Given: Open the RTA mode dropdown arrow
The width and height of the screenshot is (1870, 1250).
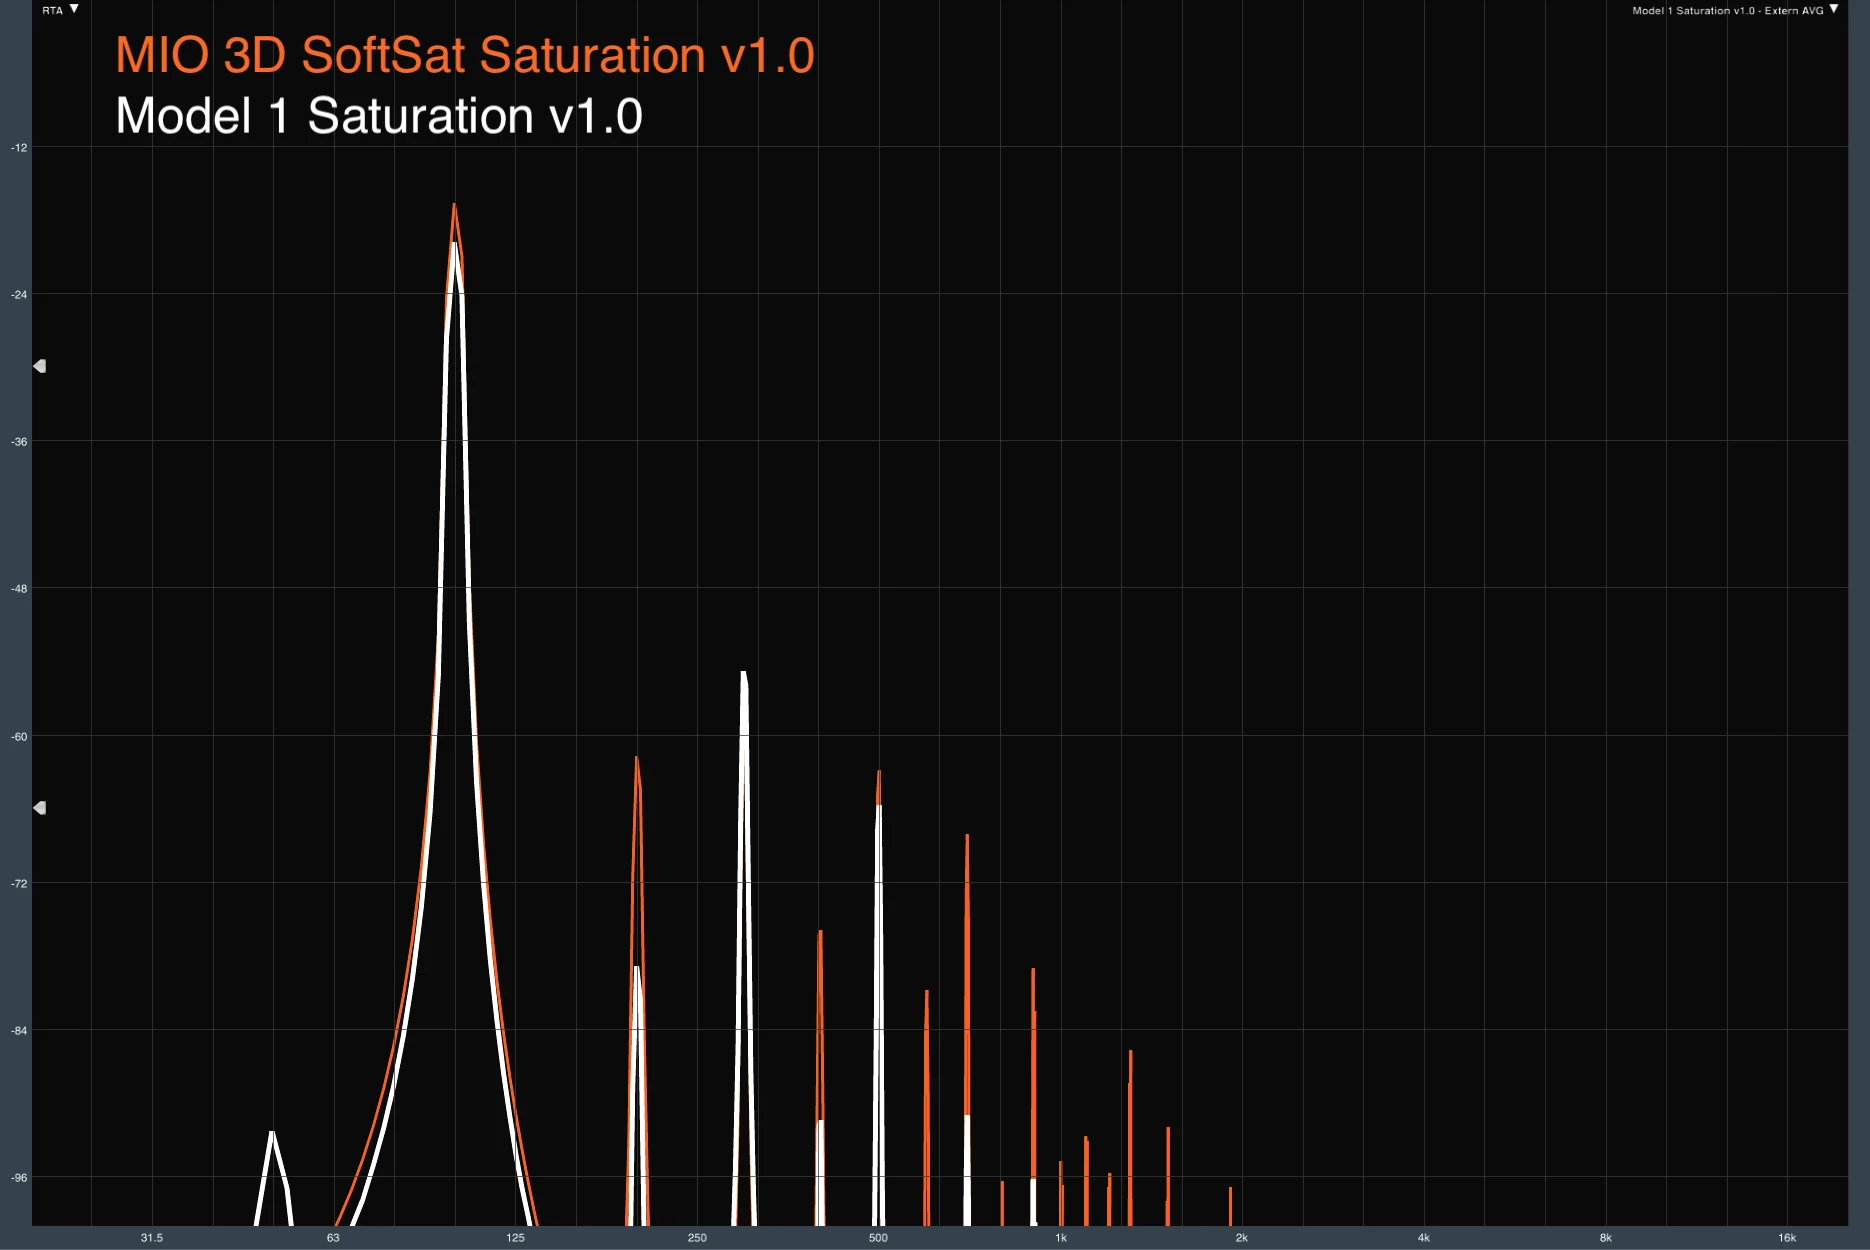Looking at the screenshot, I should click(x=74, y=9).
